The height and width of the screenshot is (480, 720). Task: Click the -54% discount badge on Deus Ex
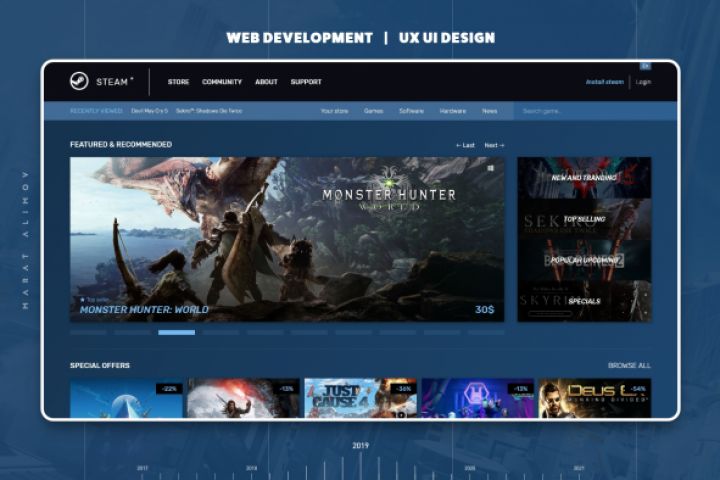638,389
